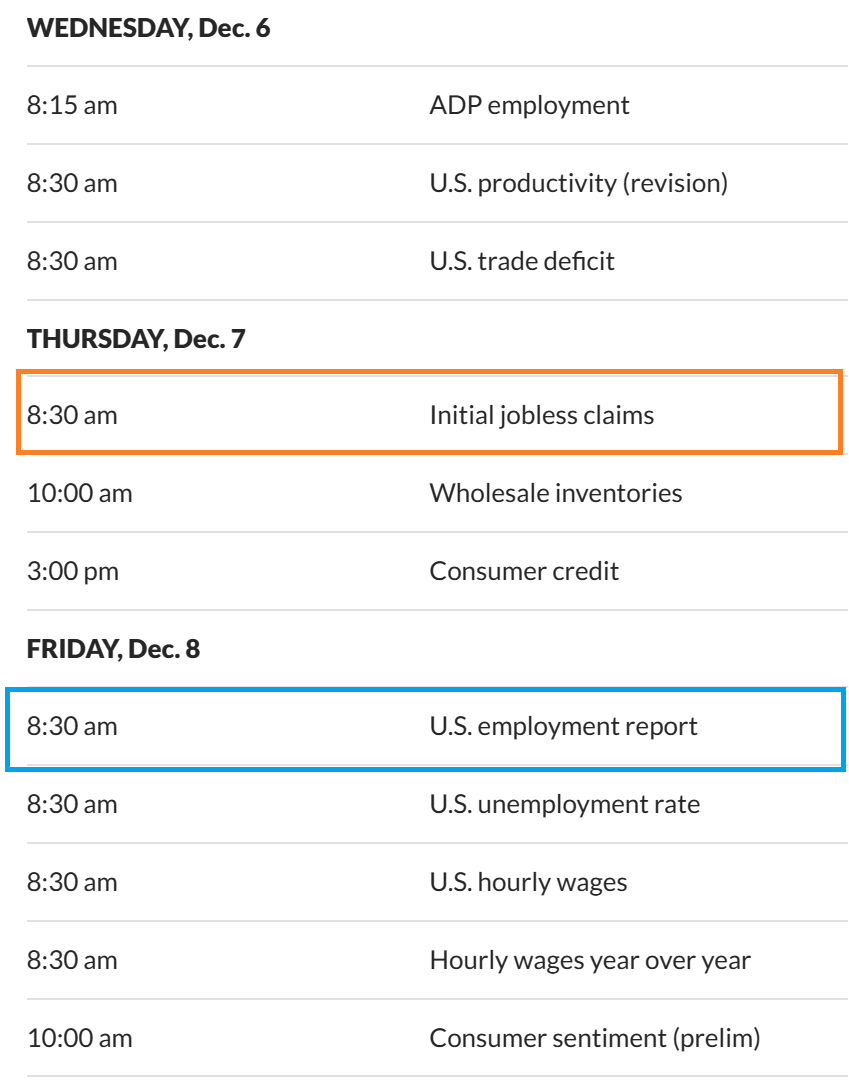Screen dimensions: 849x1083
Task: Click the 8:30 am time beside U.S. trade deficit
Action: pos(72,261)
